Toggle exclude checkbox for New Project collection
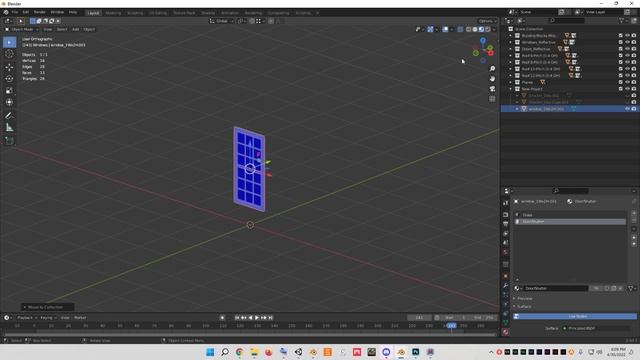This screenshot has width=640, height=360. [x=621, y=89]
